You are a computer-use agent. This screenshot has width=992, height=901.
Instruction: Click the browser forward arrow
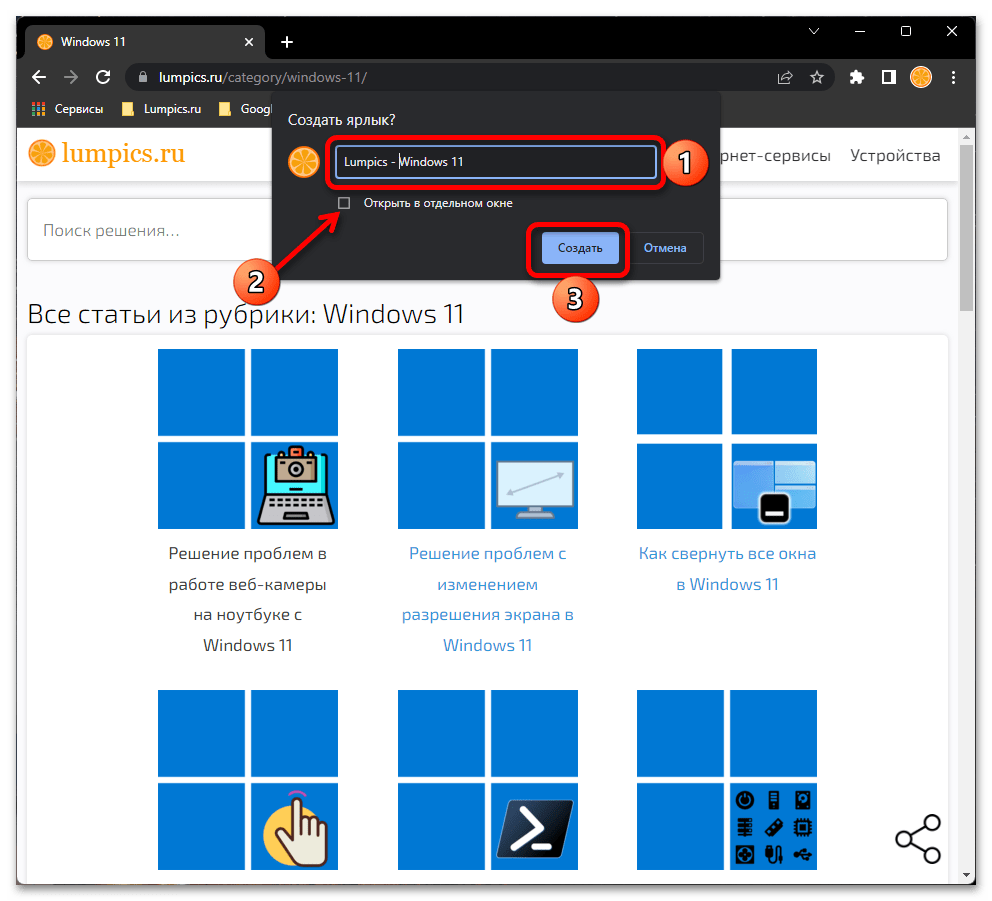pyautogui.click(x=71, y=77)
